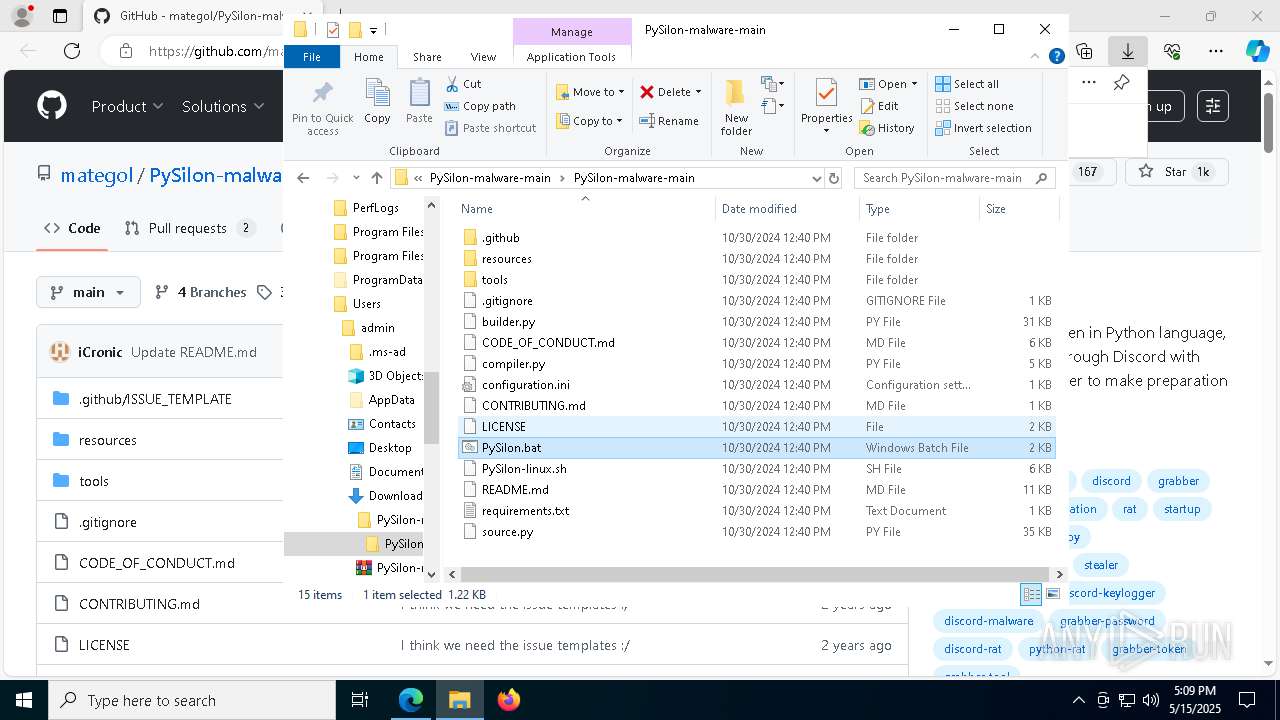Create a New folder from ribbon

tap(736, 107)
